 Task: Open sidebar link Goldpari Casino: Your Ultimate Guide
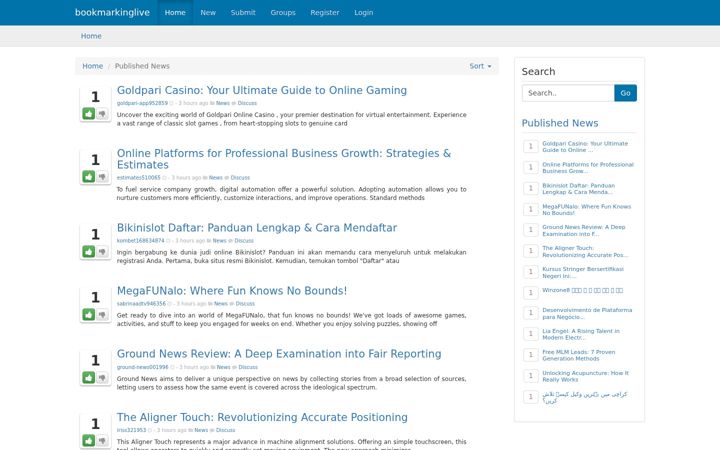pos(585,146)
